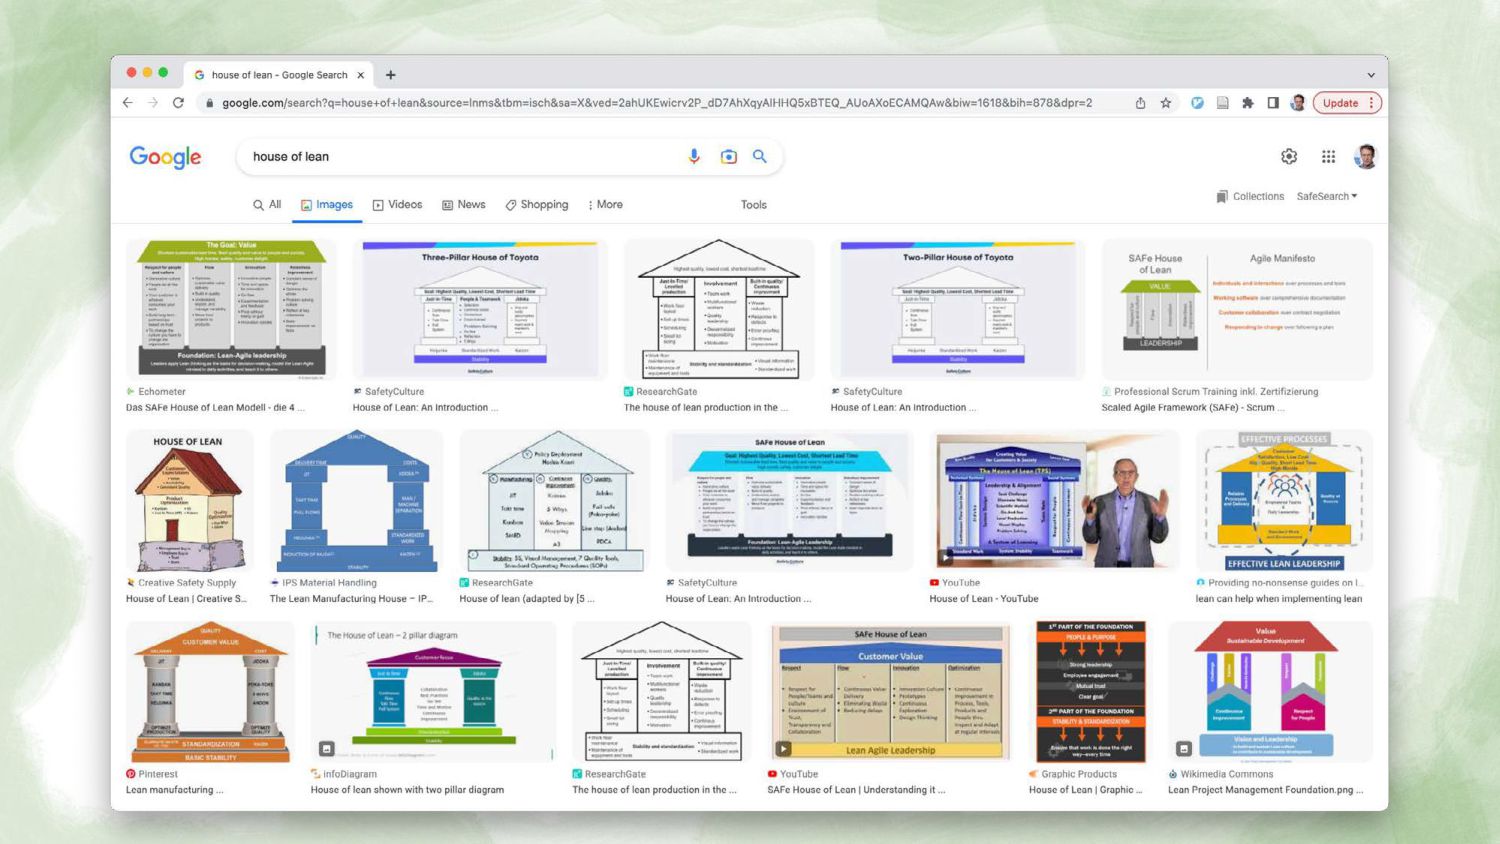Open the Pinterest Lean manufacturing image
This screenshot has width=1500, height=844.
coord(210,692)
